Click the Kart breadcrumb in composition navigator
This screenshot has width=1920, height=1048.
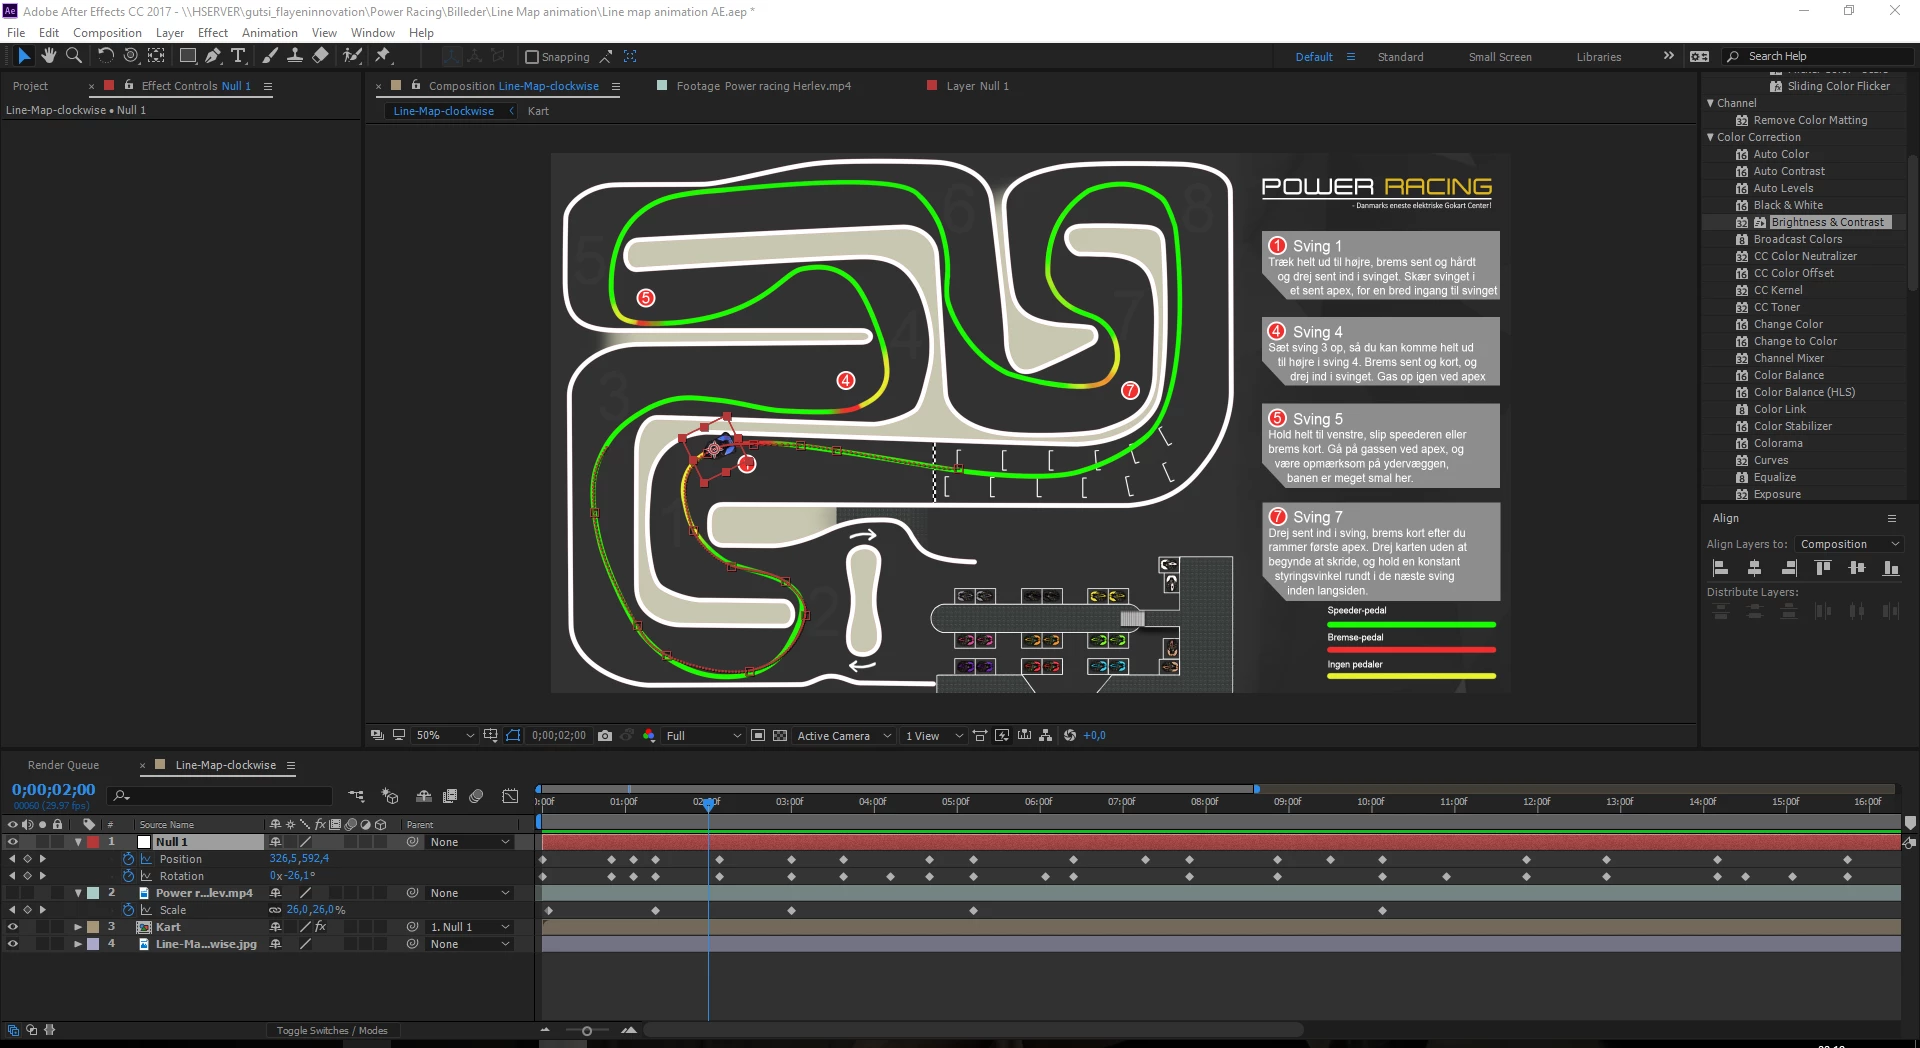coord(538,111)
